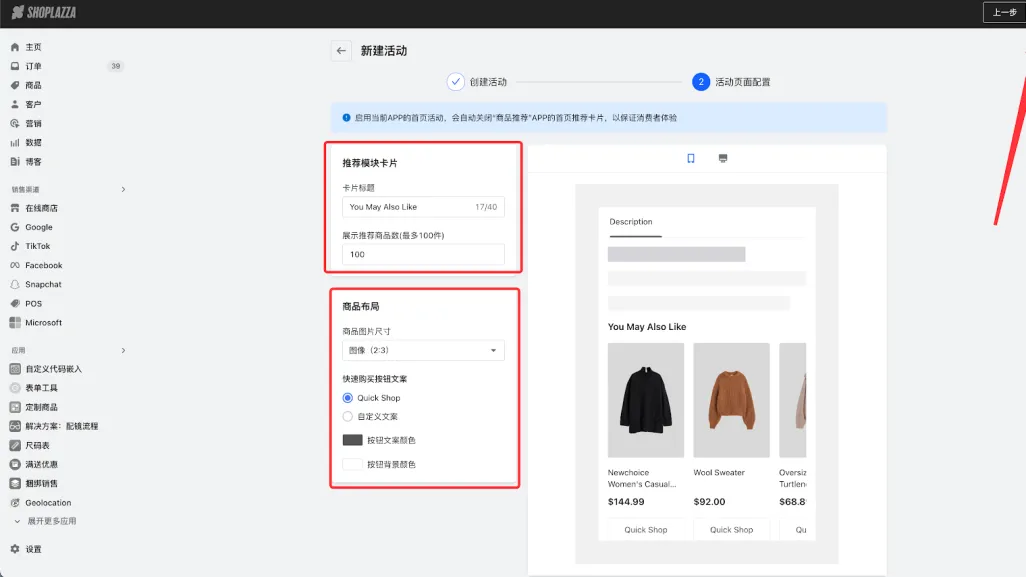Screen dimensions: 1026x577
Task: Click the 上一步 button
Action: pos(1004,12)
